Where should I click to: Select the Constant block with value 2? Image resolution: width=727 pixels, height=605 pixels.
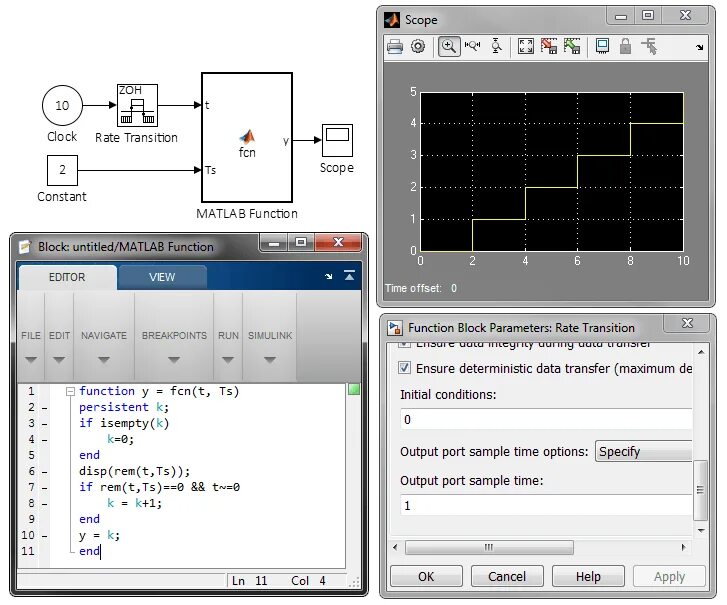pos(62,170)
